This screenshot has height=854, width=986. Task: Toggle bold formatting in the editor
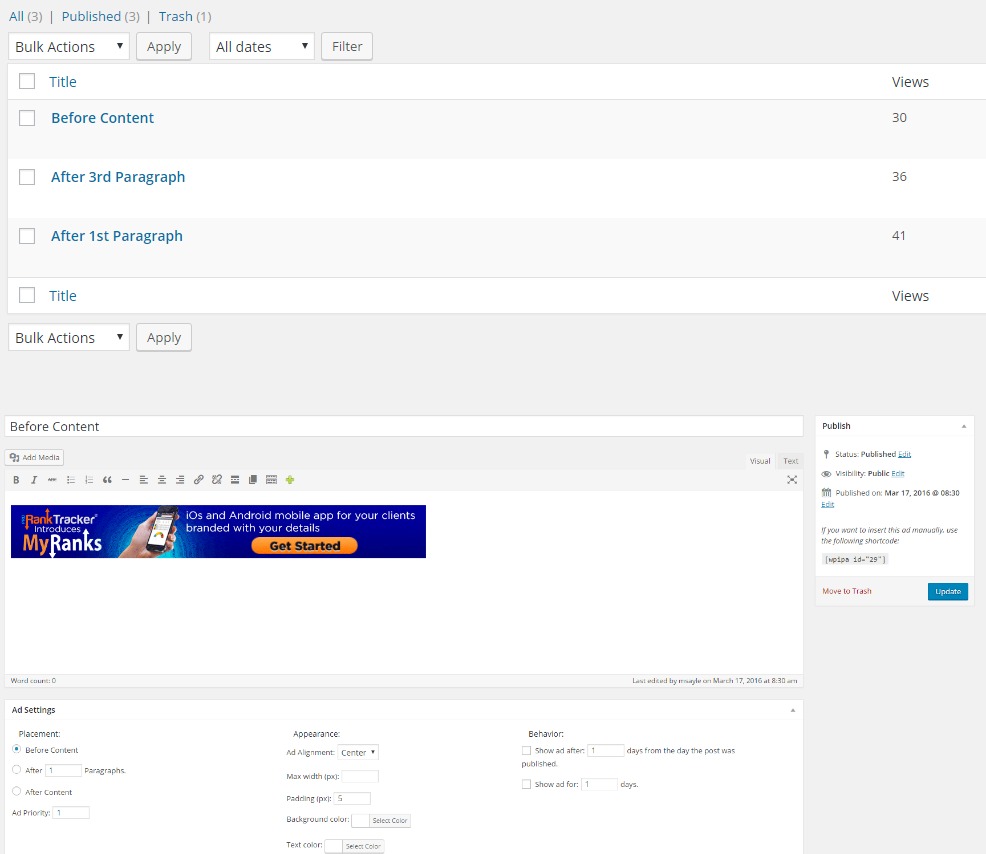pyautogui.click(x=16, y=480)
